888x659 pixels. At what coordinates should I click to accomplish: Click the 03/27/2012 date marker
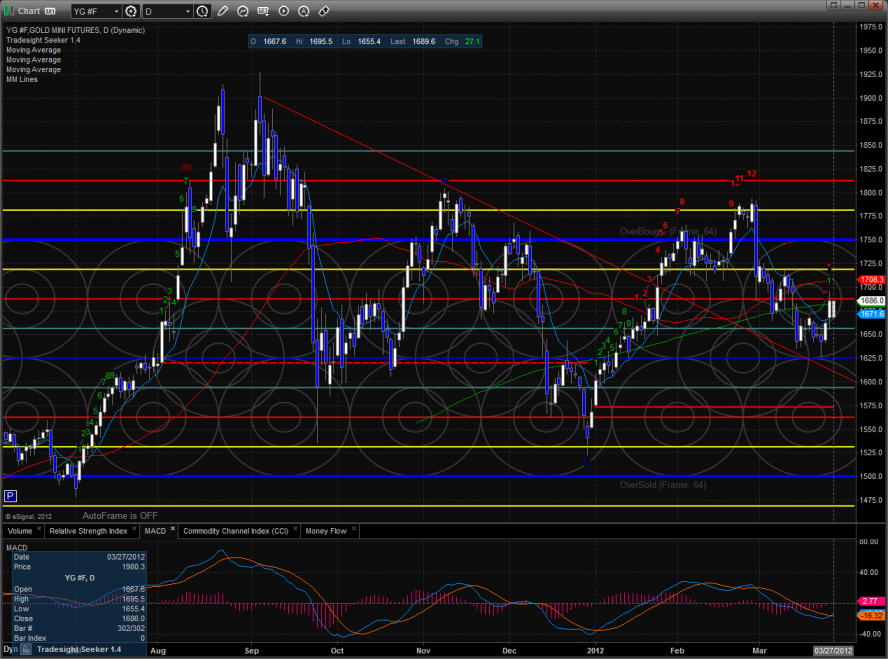coord(834,652)
